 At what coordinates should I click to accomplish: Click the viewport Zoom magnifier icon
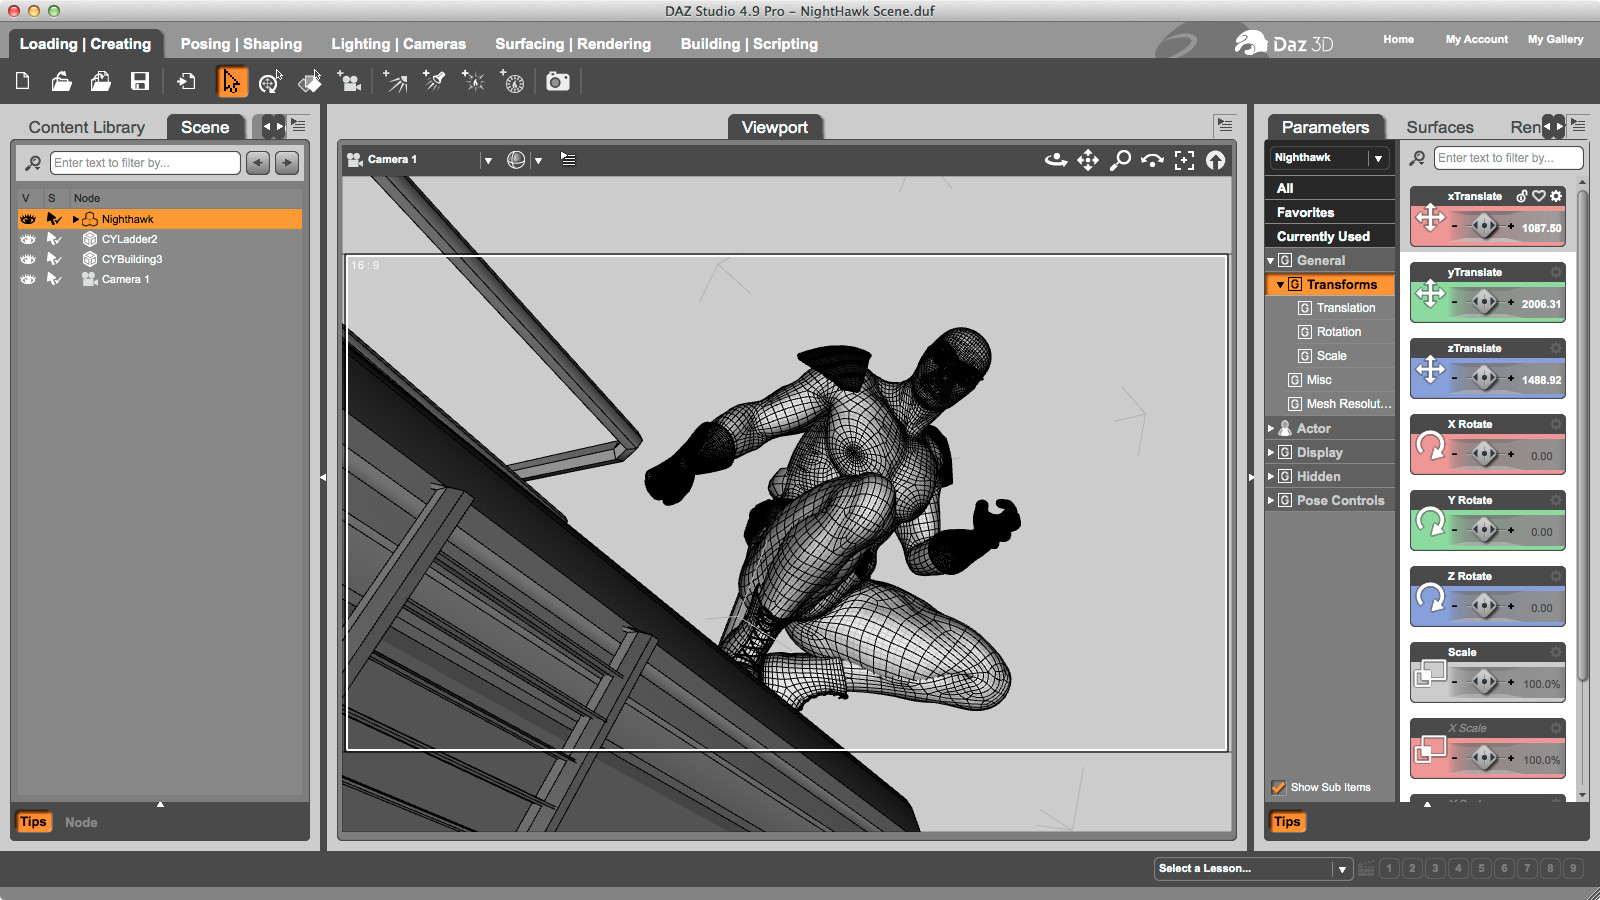point(1120,160)
